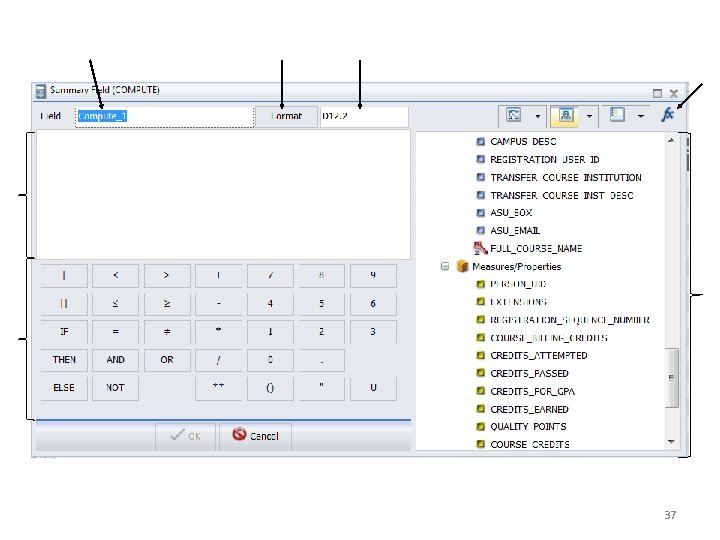The height and width of the screenshot is (540, 720).
Task: Click the THEN keypad button
Action: pos(64,360)
